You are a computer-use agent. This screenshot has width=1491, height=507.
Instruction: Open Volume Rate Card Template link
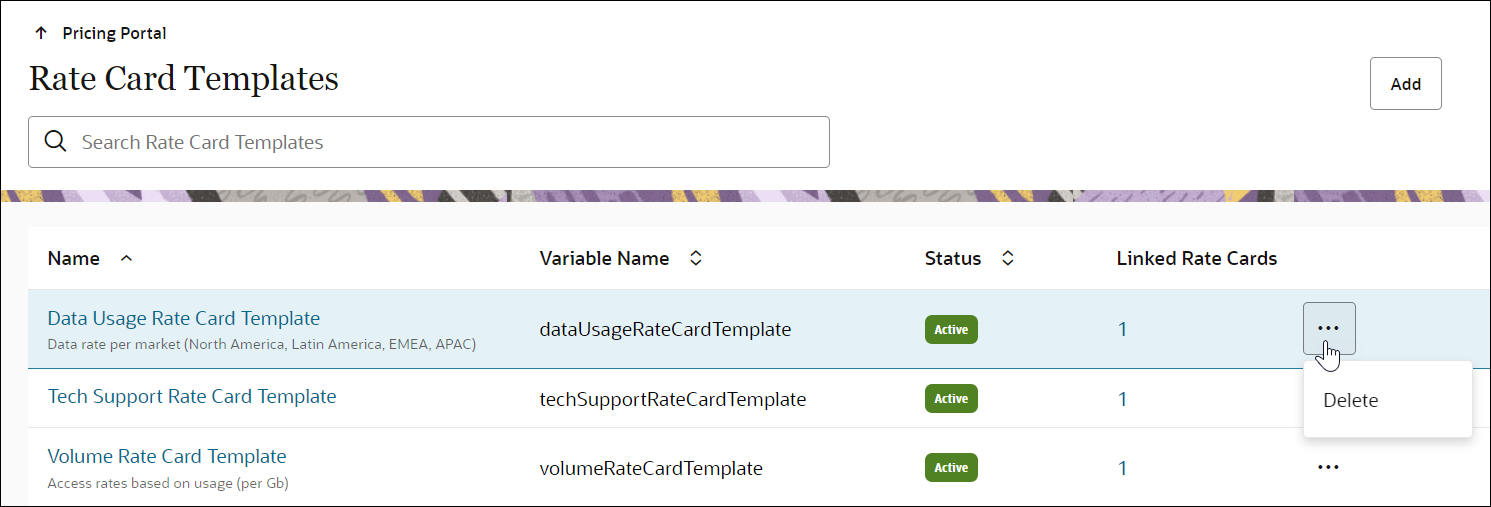(x=167, y=456)
